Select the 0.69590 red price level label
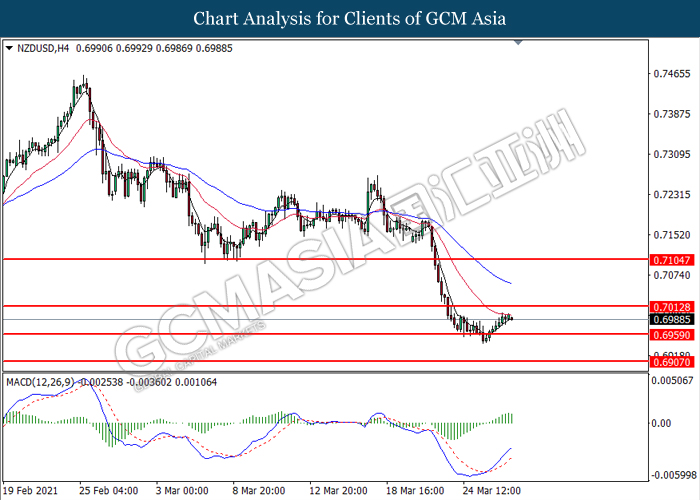 672,335
